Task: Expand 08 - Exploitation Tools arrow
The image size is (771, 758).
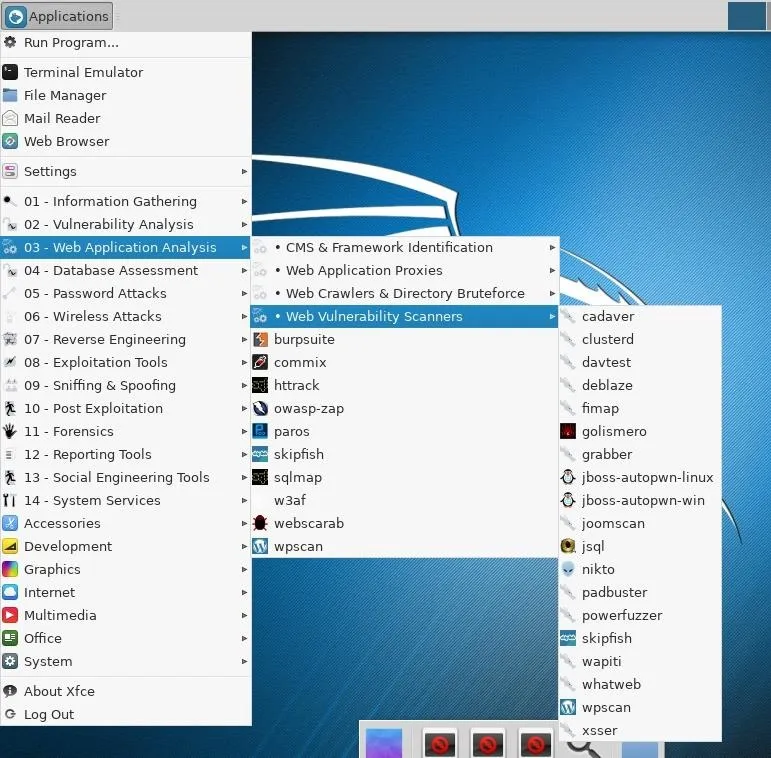Action: coord(244,362)
